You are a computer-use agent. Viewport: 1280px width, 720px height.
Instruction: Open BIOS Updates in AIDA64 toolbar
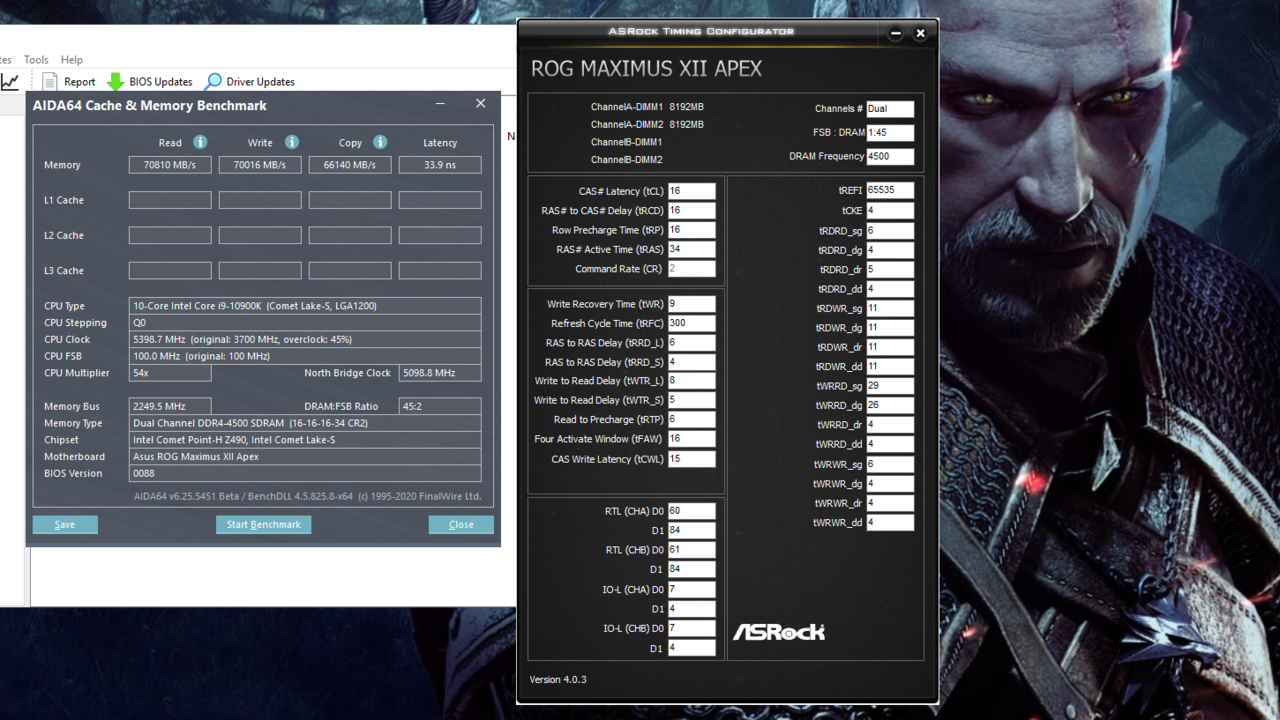149,82
